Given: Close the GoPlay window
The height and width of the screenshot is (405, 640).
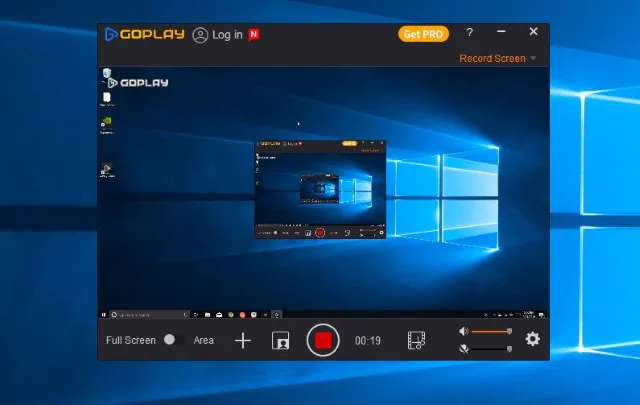Looking at the screenshot, I should tap(533, 31).
